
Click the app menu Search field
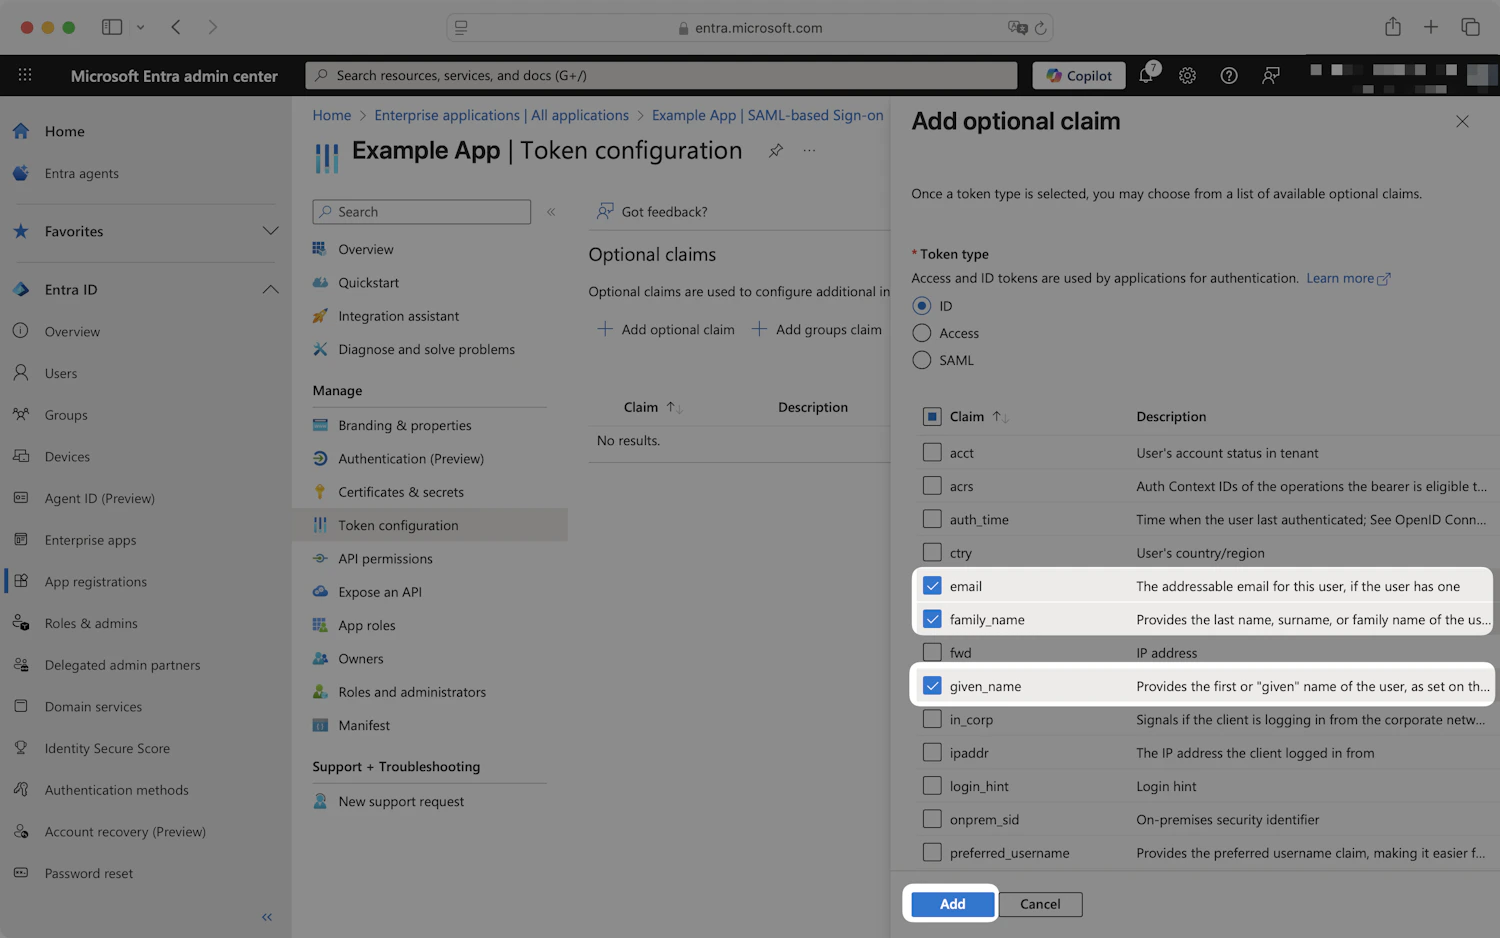(421, 212)
